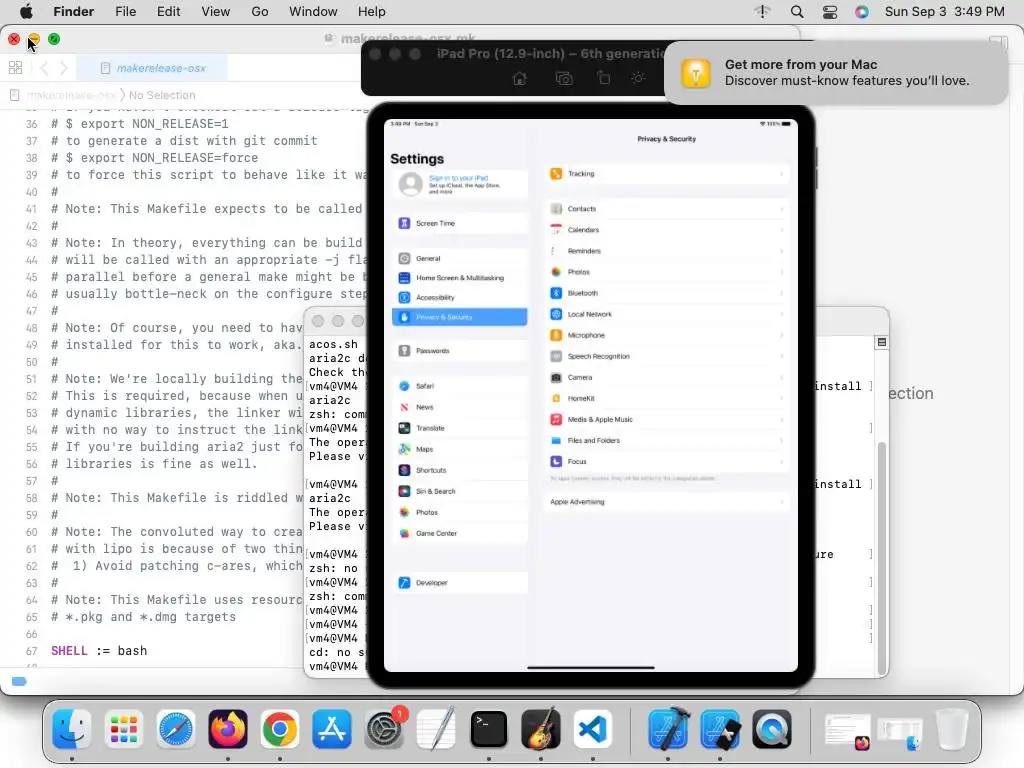Open Translate settings in the iPad sidebar
The width and height of the screenshot is (1024, 768).
pos(460,428)
